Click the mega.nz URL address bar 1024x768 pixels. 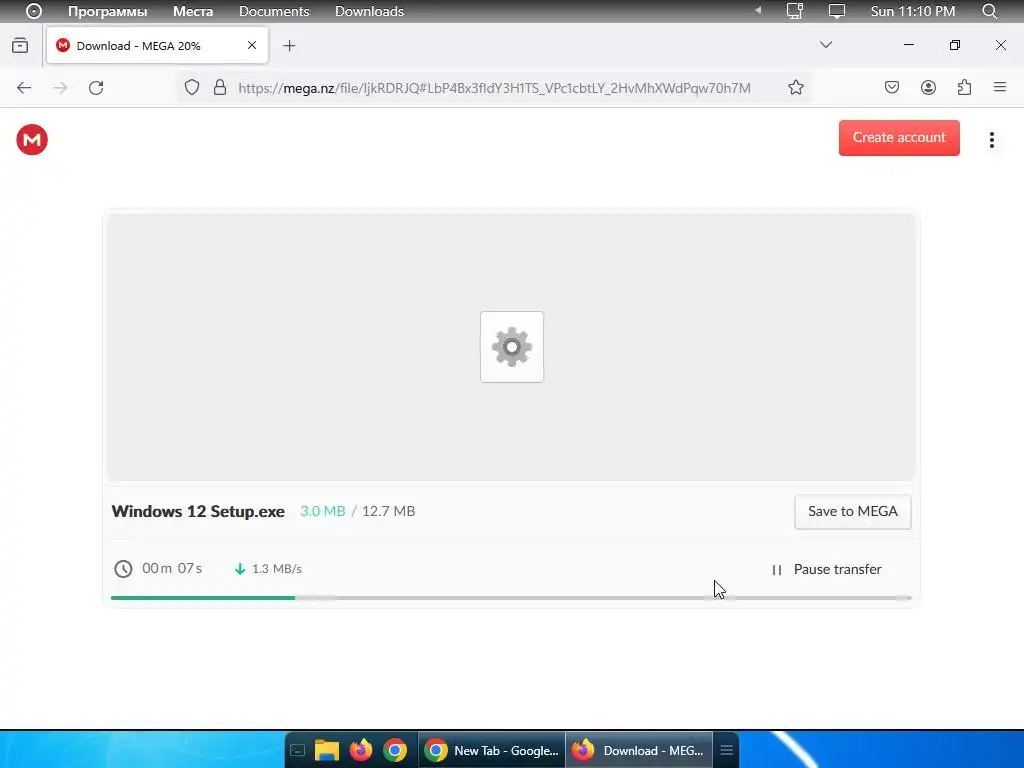(494, 88)
